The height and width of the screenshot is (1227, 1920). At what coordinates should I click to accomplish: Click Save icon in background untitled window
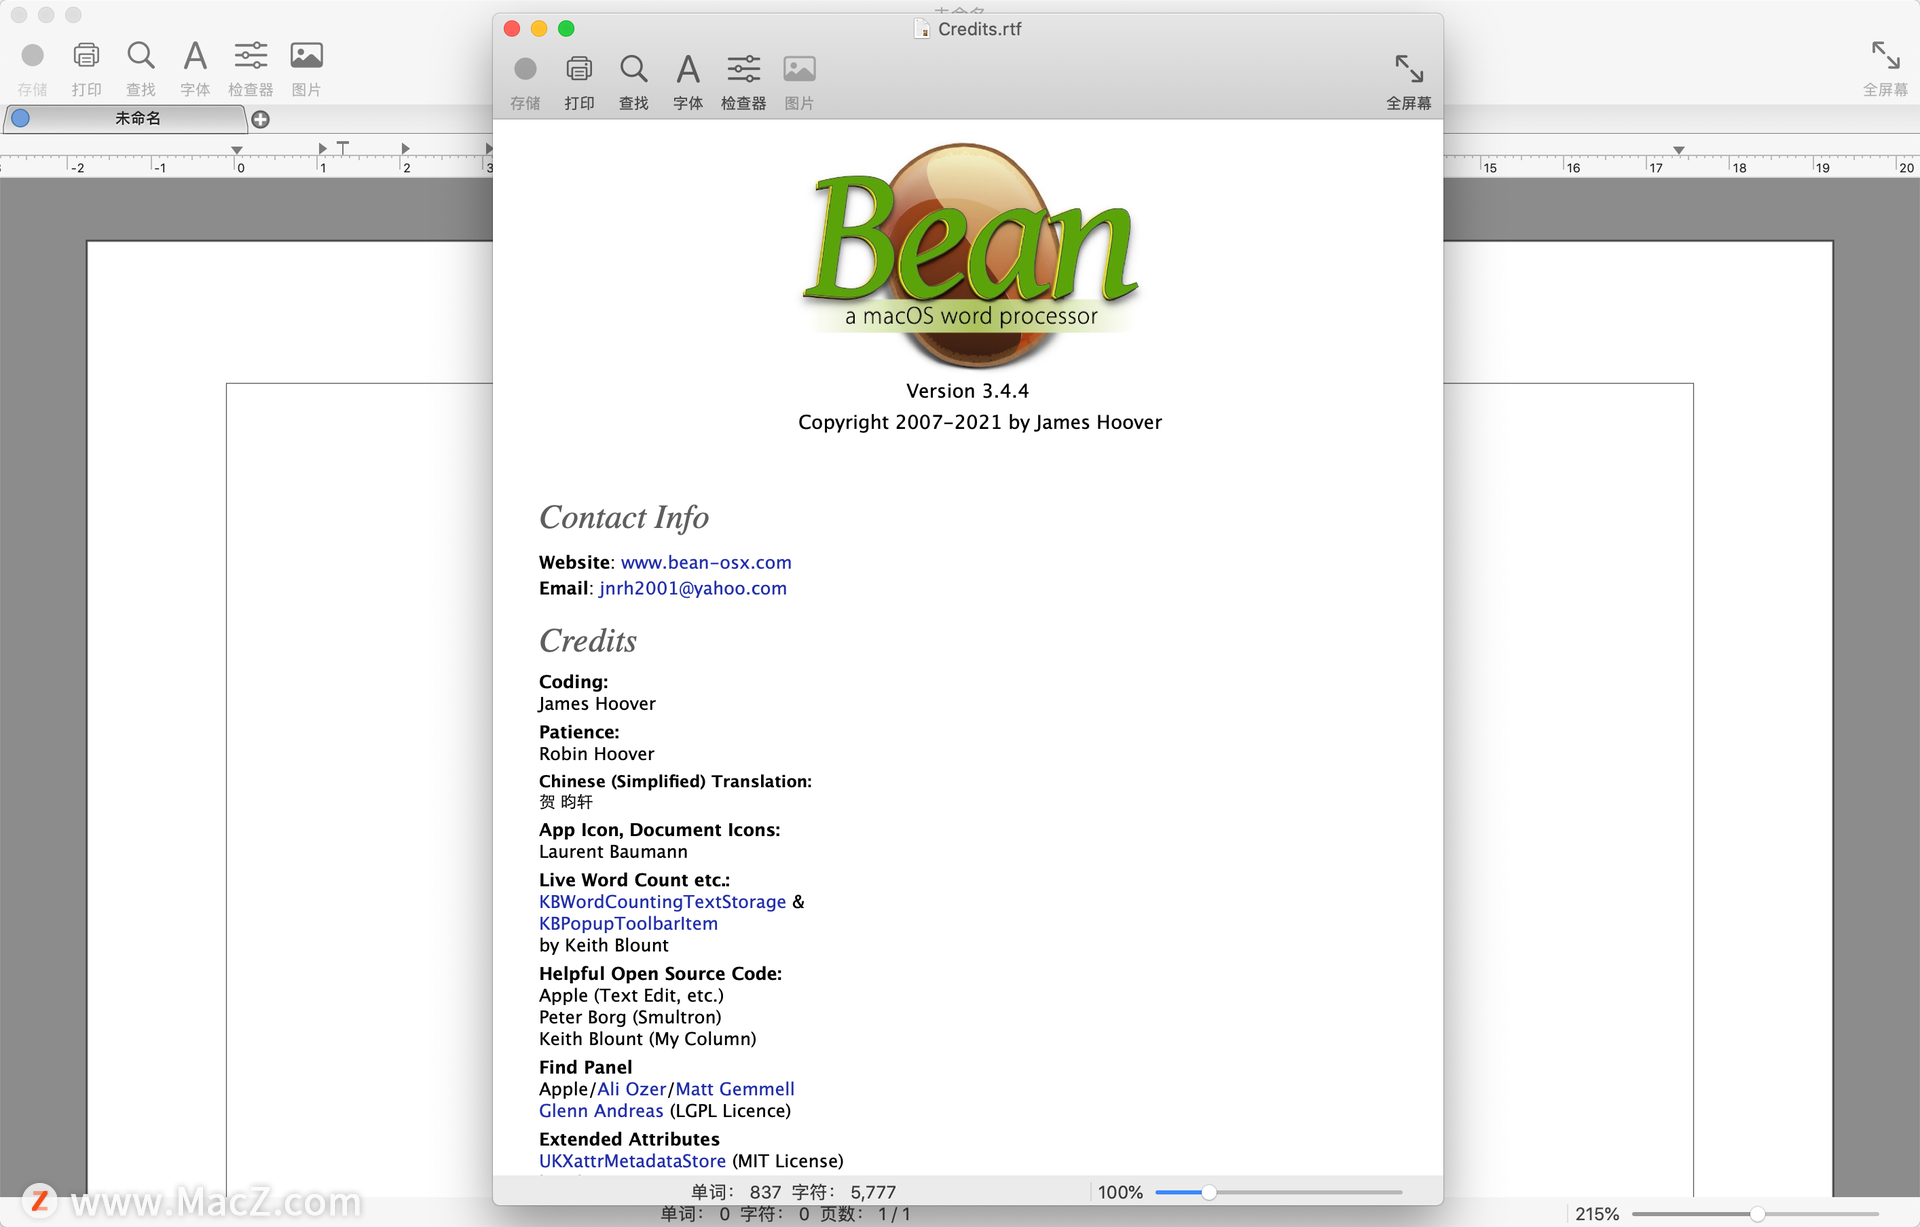pyautogui.click(x=33, y=55)
